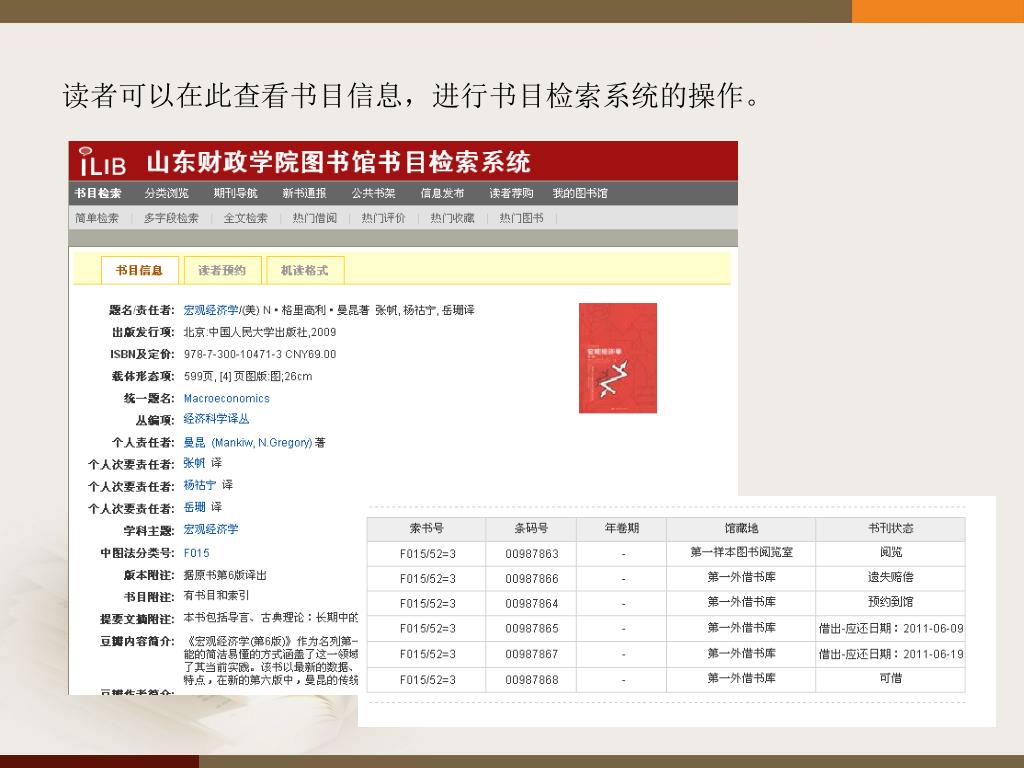This screenshot has width=1024, height=768.
Task: Go to 新书通报 menu item
Action: coord(304,193)
